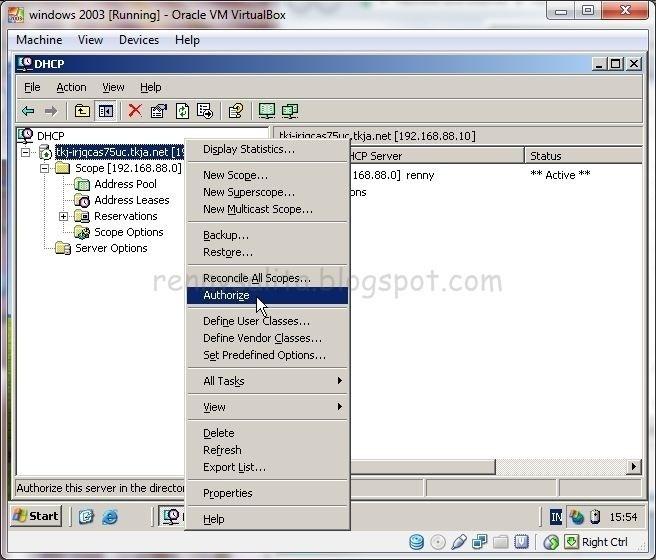Click the VirtualBox USB status icon
656x560 pixels.
point(459,542)
